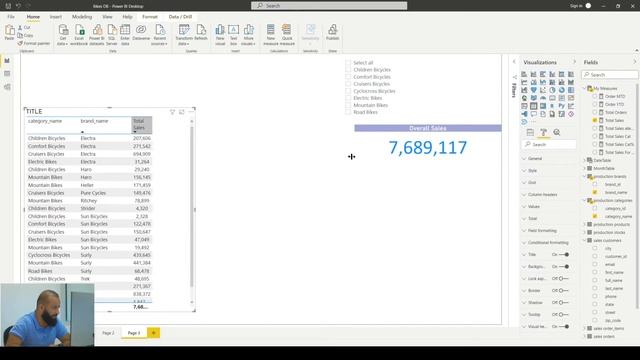The image size is (640, 360).
Task: Check the city field
Action: coord(595,248)
